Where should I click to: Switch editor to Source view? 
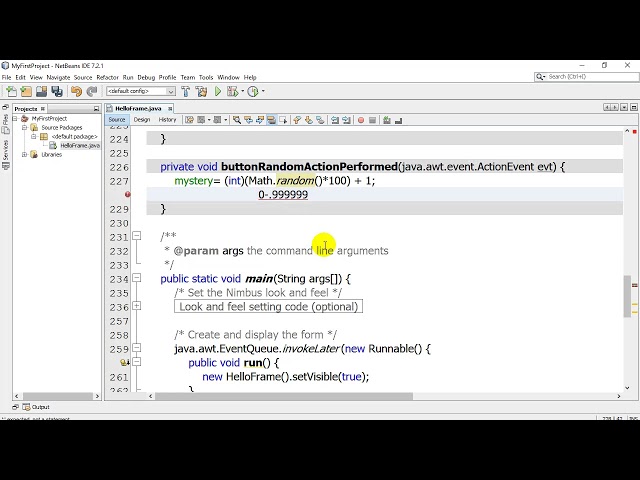tap(117, 120)
